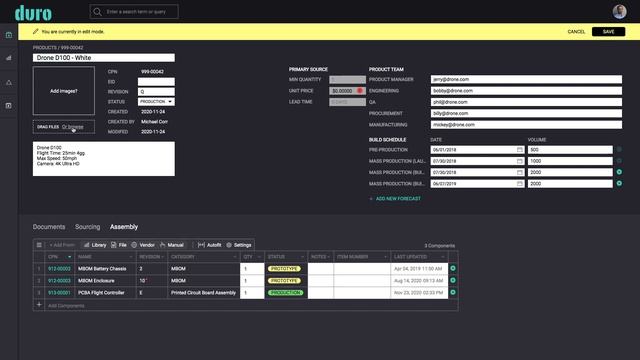Click Notes cell for MBOM Enclosure

coord(320,281)
